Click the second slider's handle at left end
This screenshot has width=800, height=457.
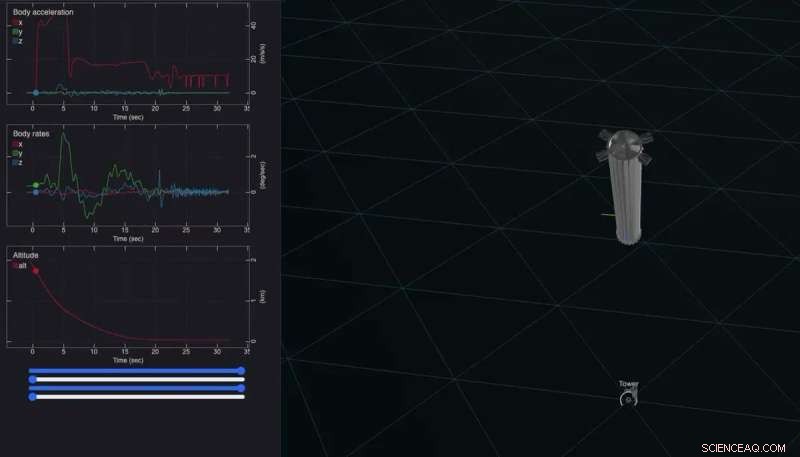pos(33,379)
